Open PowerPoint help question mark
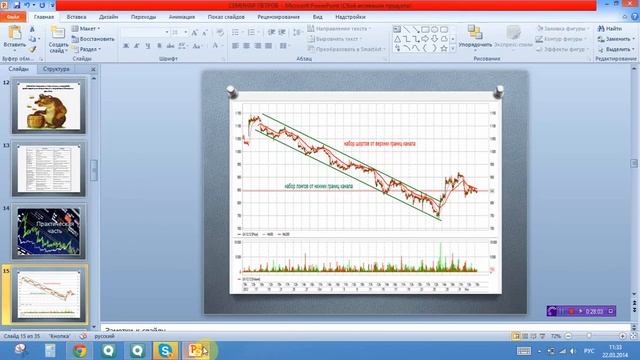 635,17
